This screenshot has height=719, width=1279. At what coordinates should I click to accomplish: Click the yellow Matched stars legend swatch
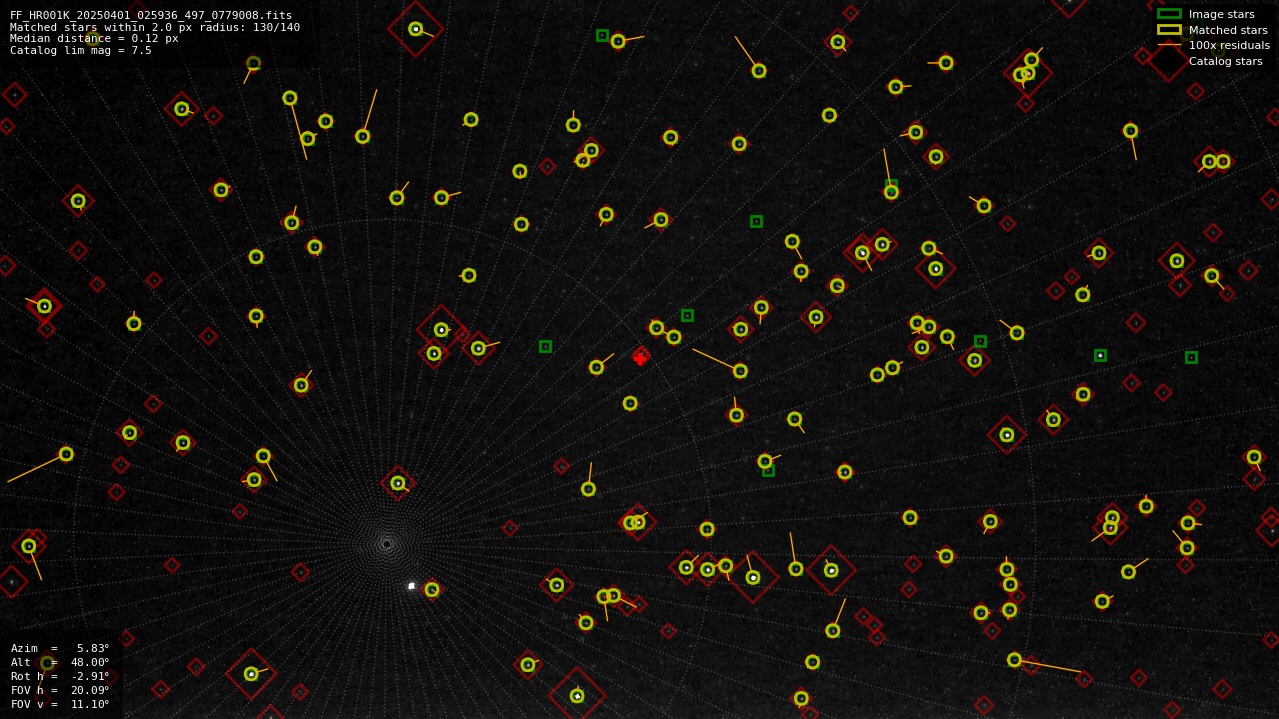1169,30
